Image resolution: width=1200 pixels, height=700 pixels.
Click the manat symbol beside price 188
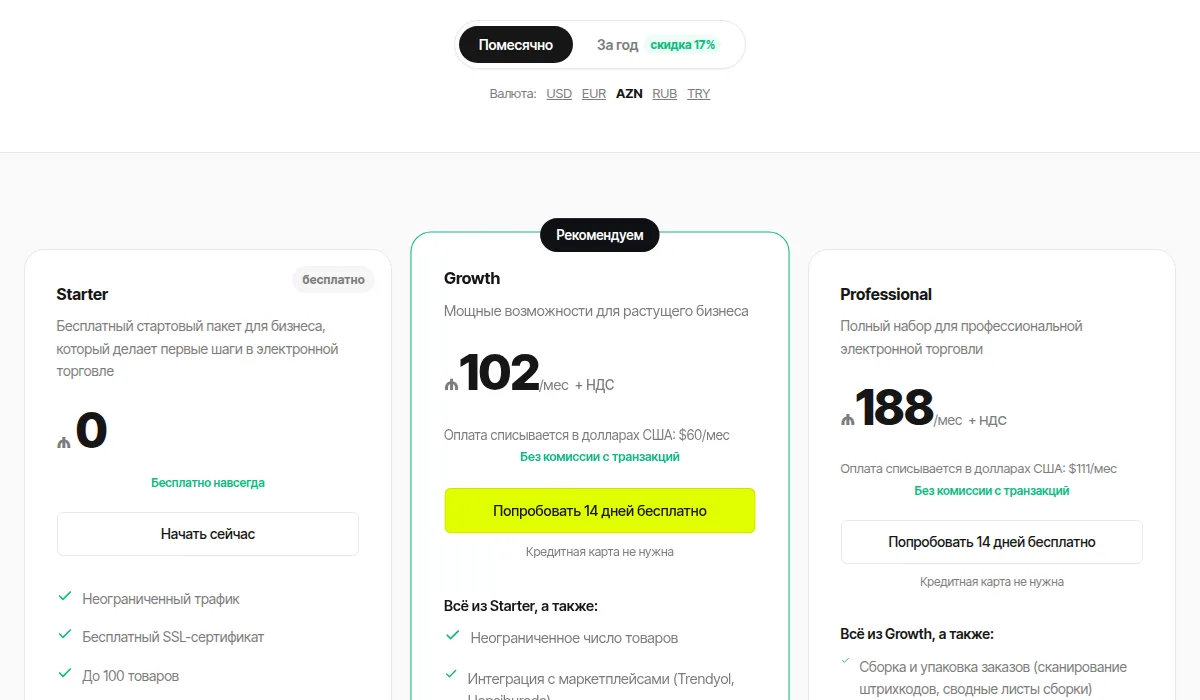tap(848, 420)
